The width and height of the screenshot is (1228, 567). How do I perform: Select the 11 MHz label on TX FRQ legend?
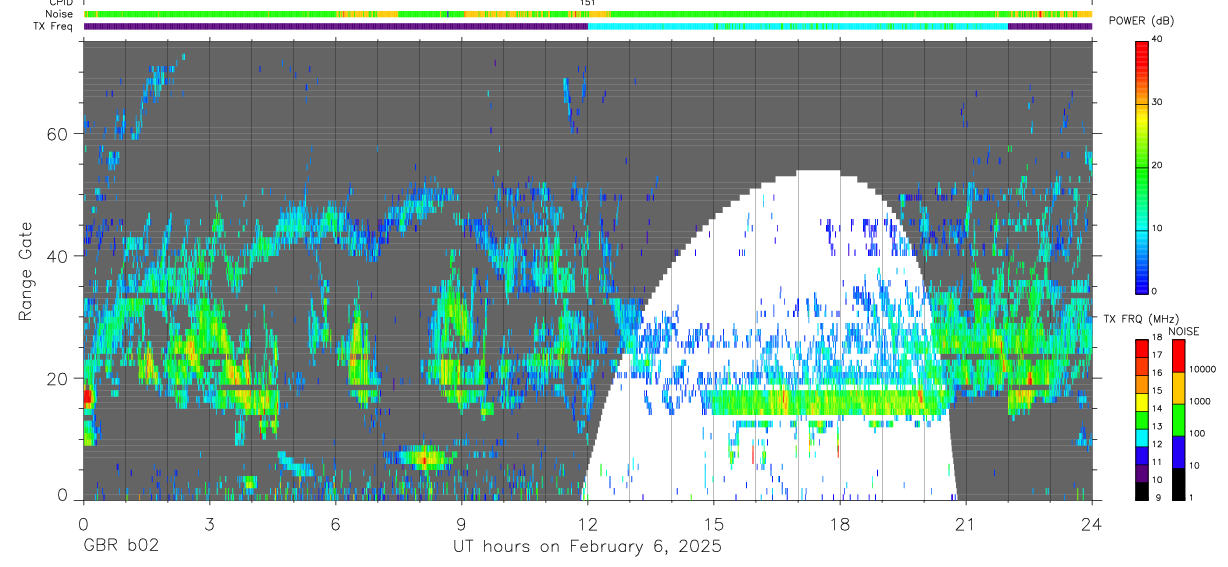point(1157,462)
